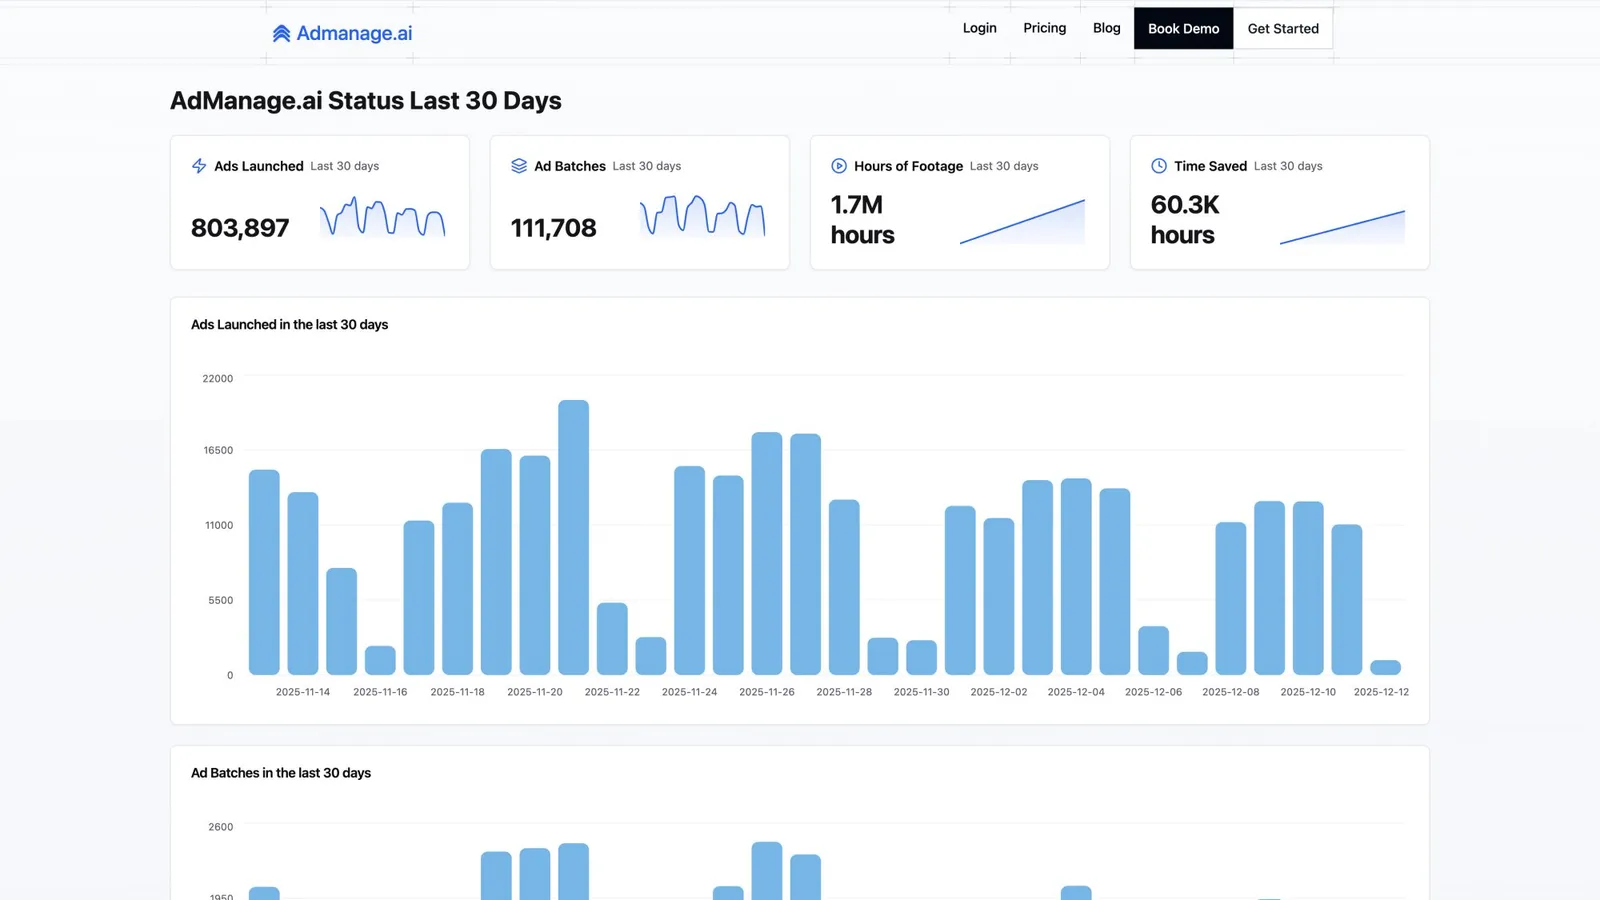Click the Admanage.ai brand name link
Image resolution: width=1600 pixels, height=900 pixels.
[354, 33]
